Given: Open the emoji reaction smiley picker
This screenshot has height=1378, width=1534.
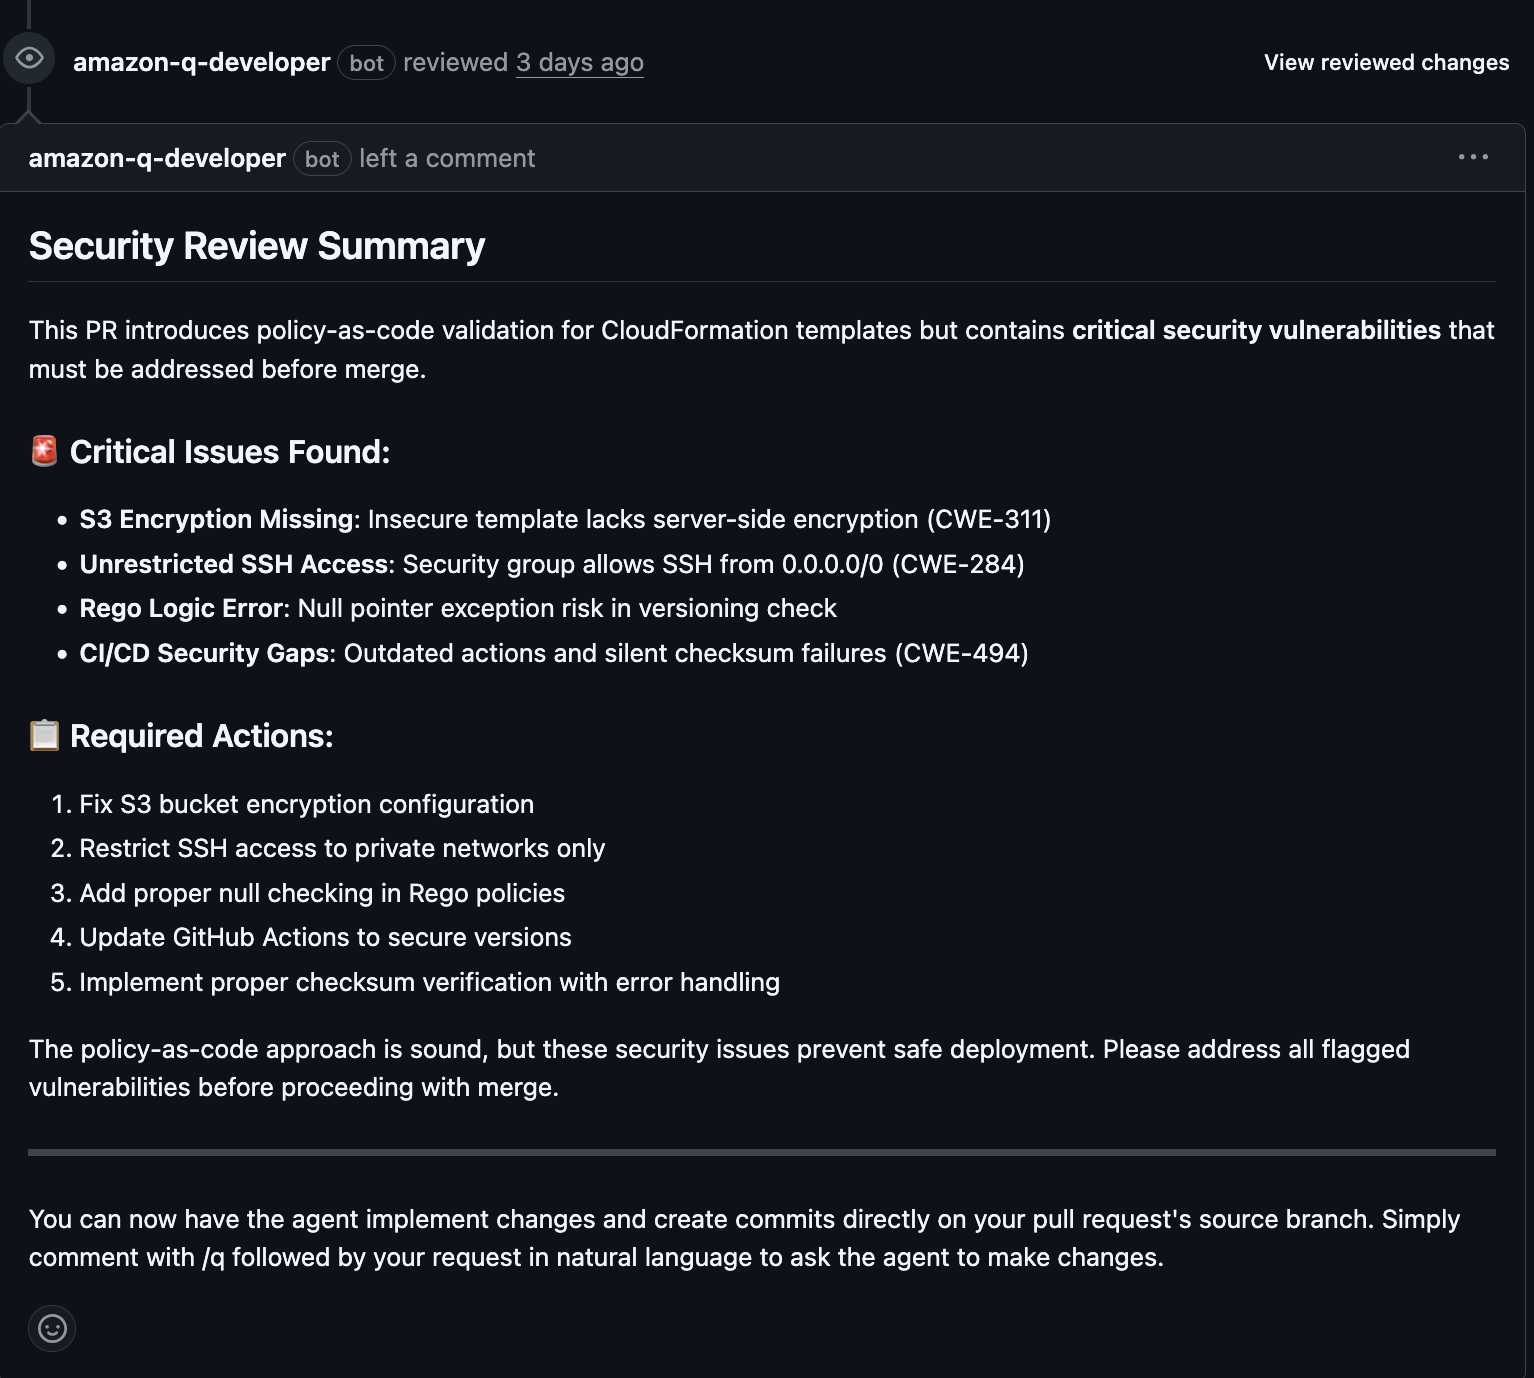Looking at the screenshot, I should point(52,1329).
